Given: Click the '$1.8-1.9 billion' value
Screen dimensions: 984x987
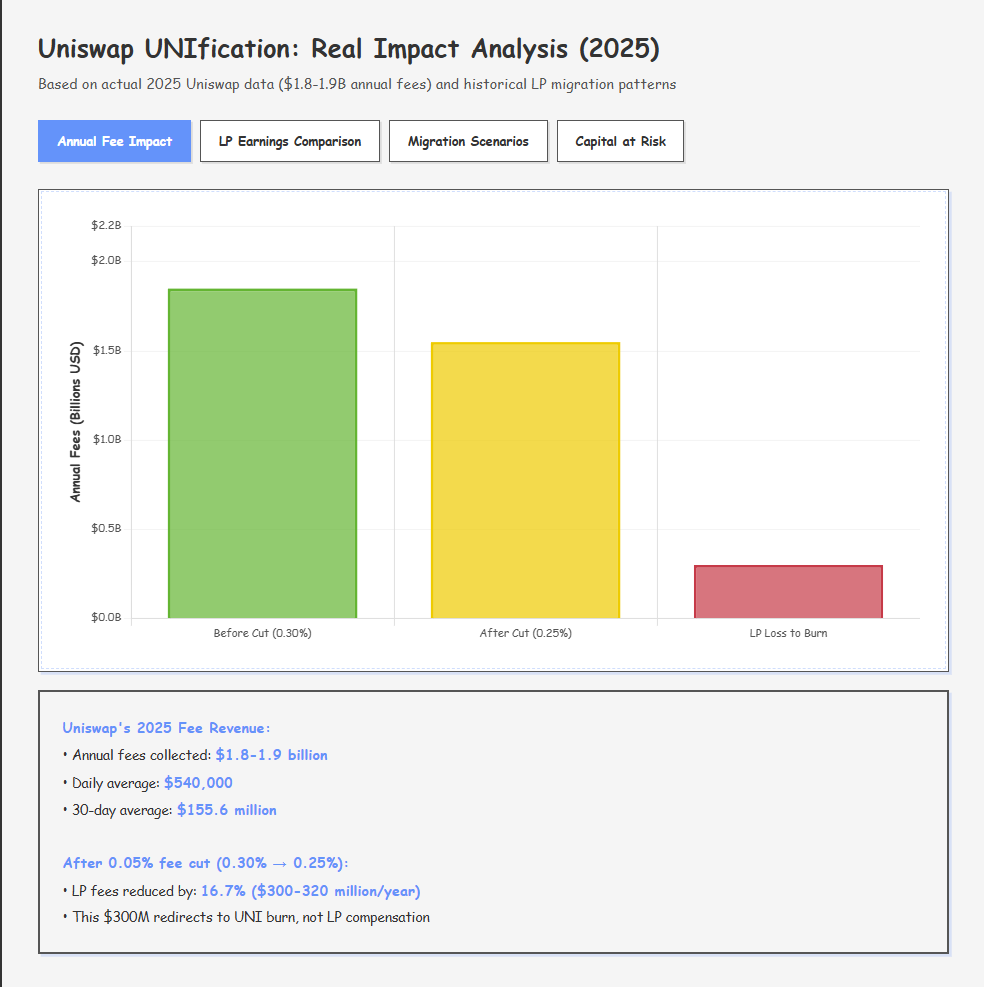Looking at the screenshot, I should (x=271, y=755).
